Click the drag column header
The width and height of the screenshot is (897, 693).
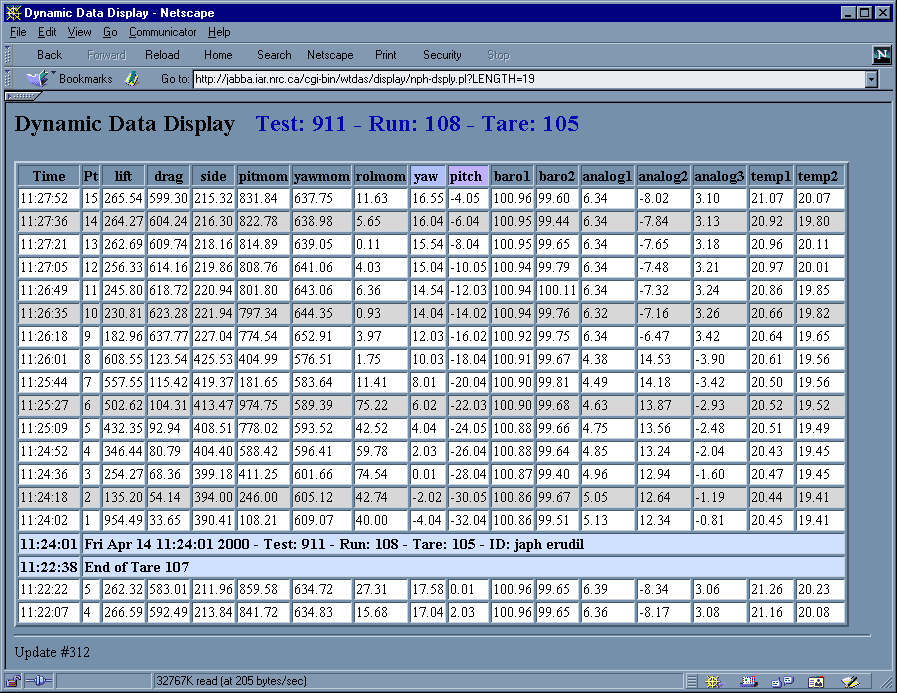point(168,176)
